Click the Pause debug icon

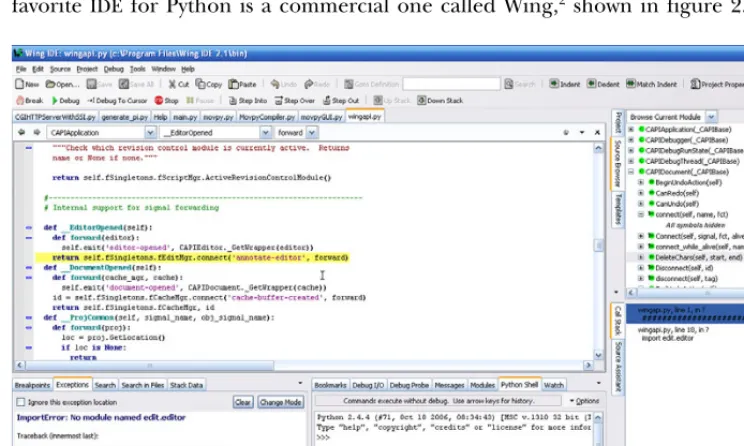point(190,101)
